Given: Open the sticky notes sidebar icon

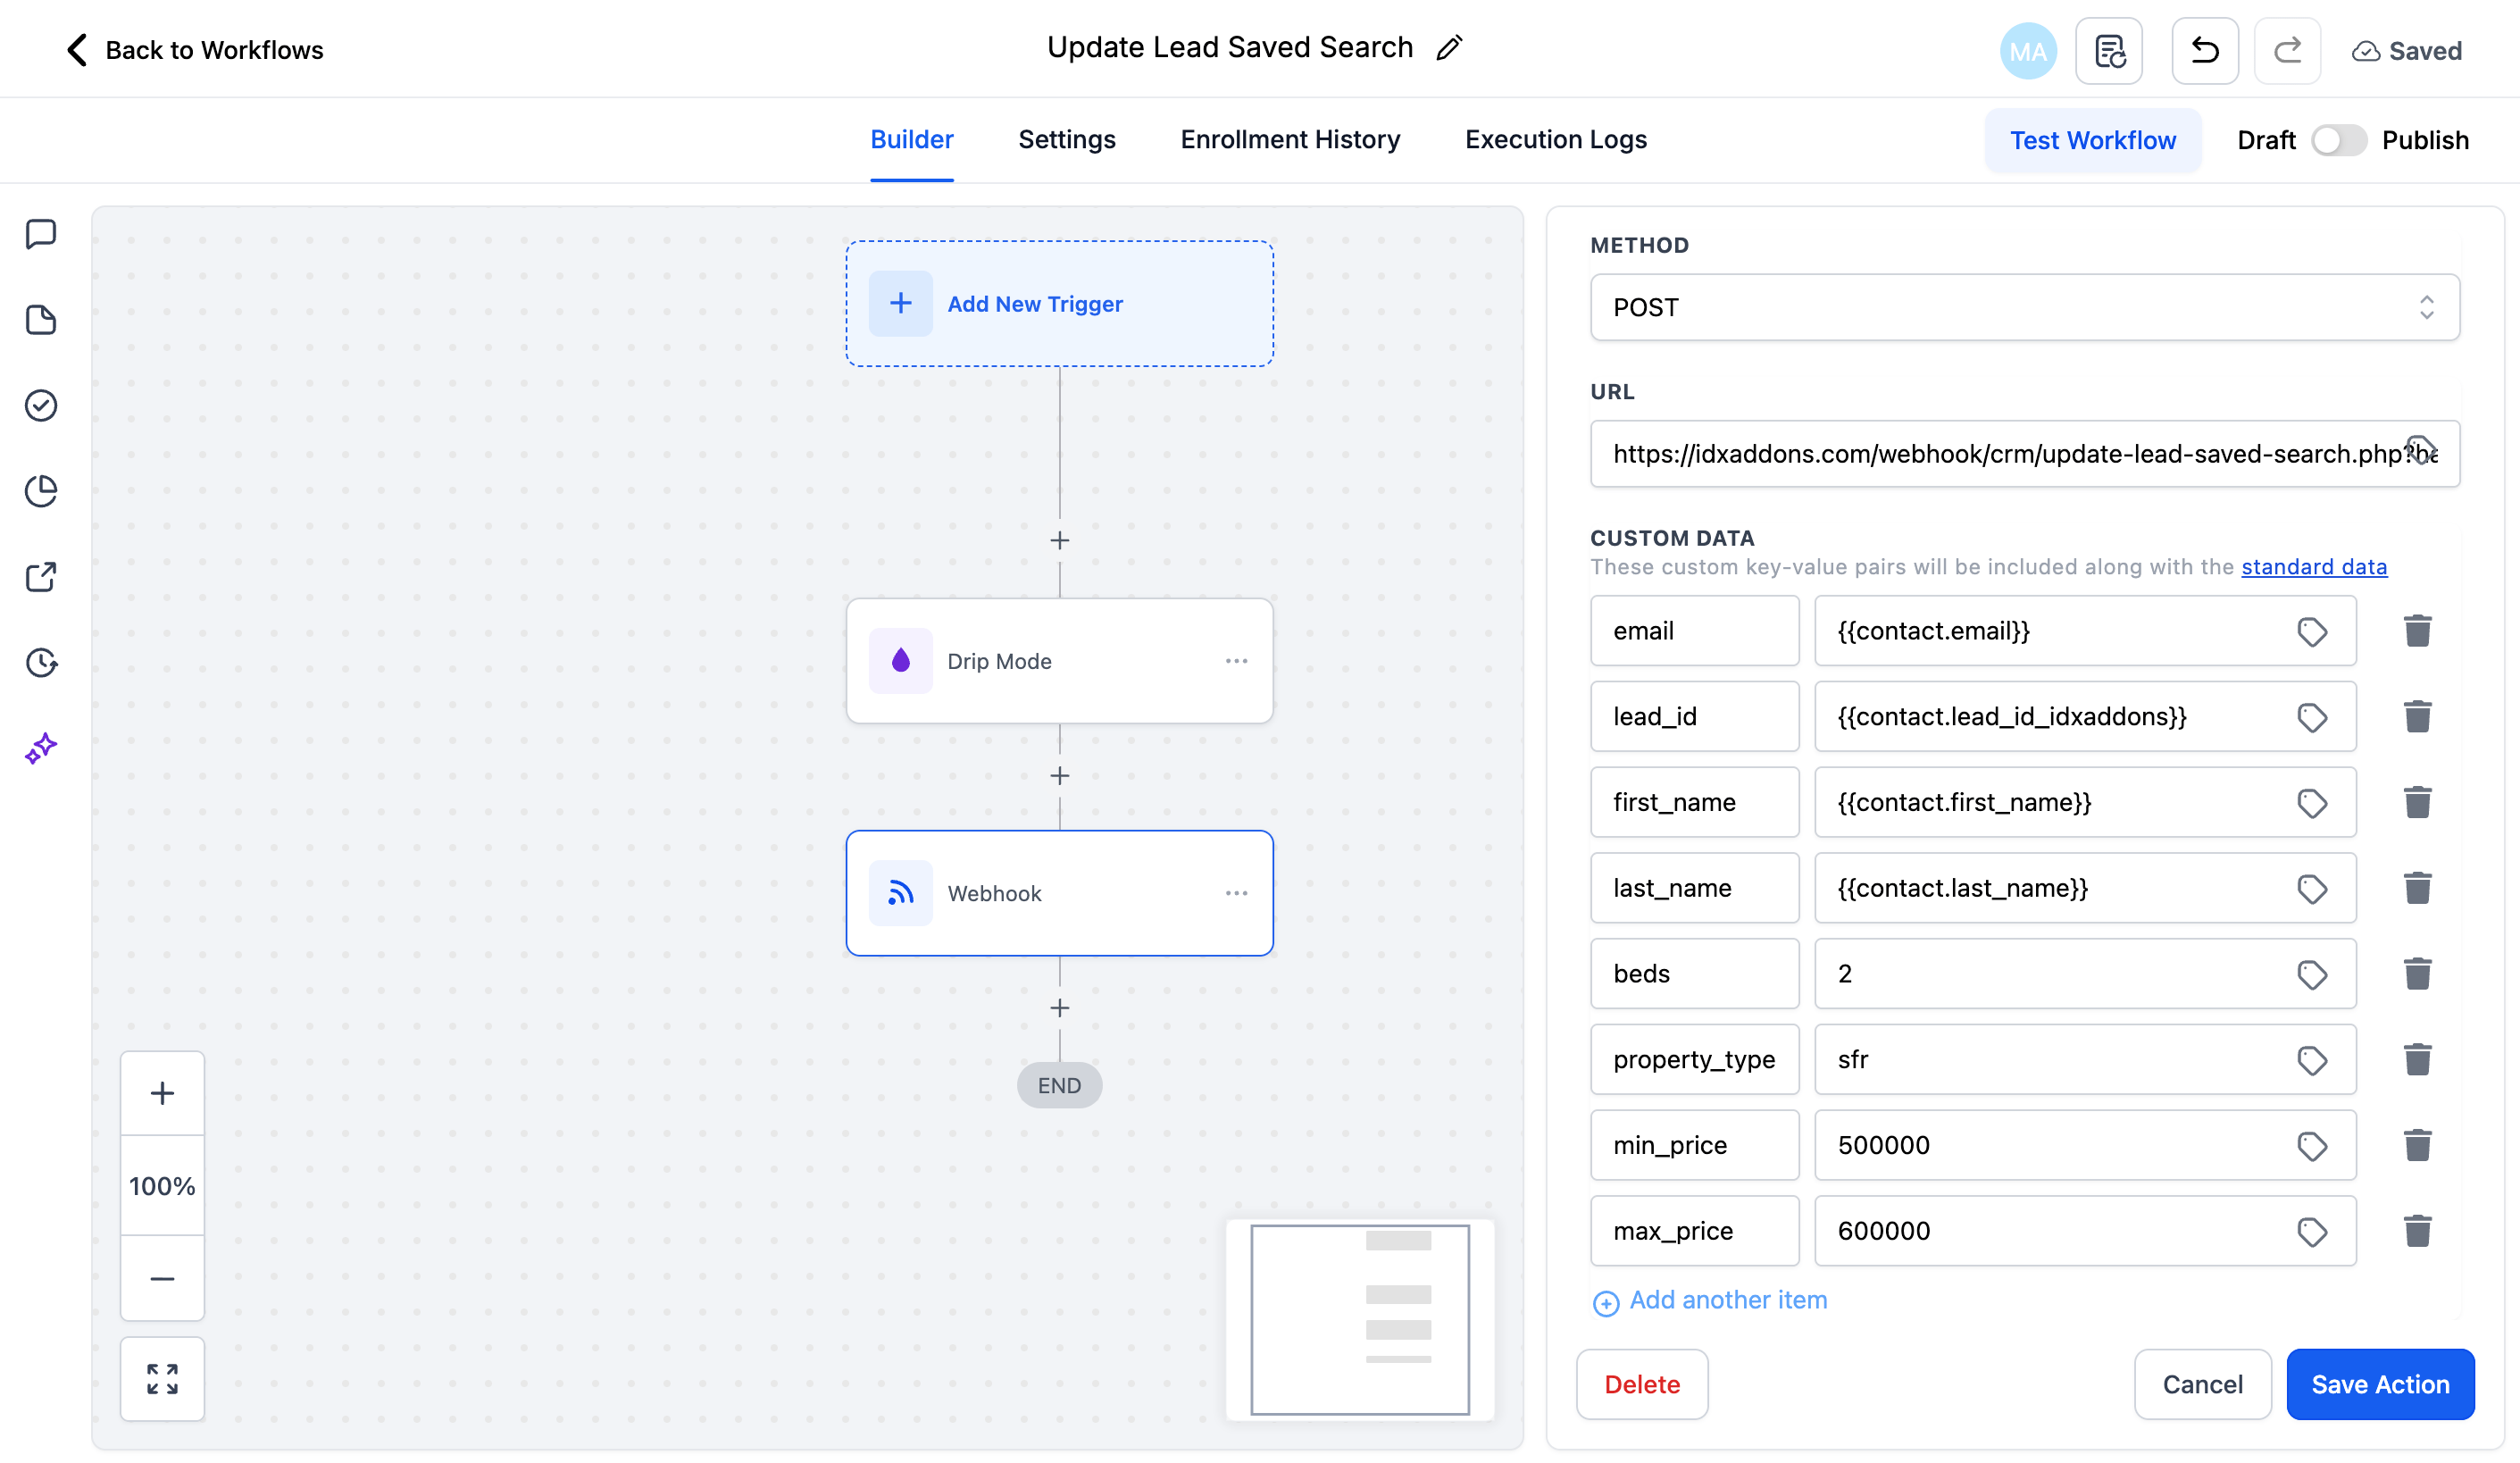Looking at the screenshot, I should [41, 320].
